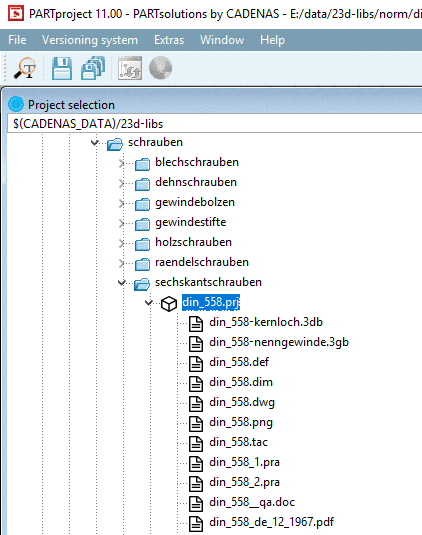Image resolution: width=422 pixels, height=535 pixels.
Task: Select the blechschrauben folder label
Action: click(x=197, y=162)
